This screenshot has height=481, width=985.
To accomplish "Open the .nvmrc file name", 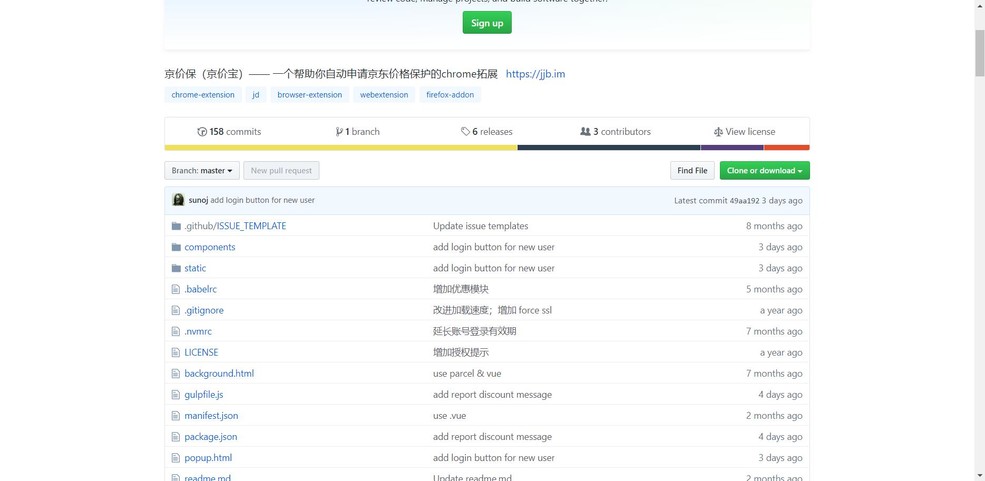I will [x=198, y=331].
